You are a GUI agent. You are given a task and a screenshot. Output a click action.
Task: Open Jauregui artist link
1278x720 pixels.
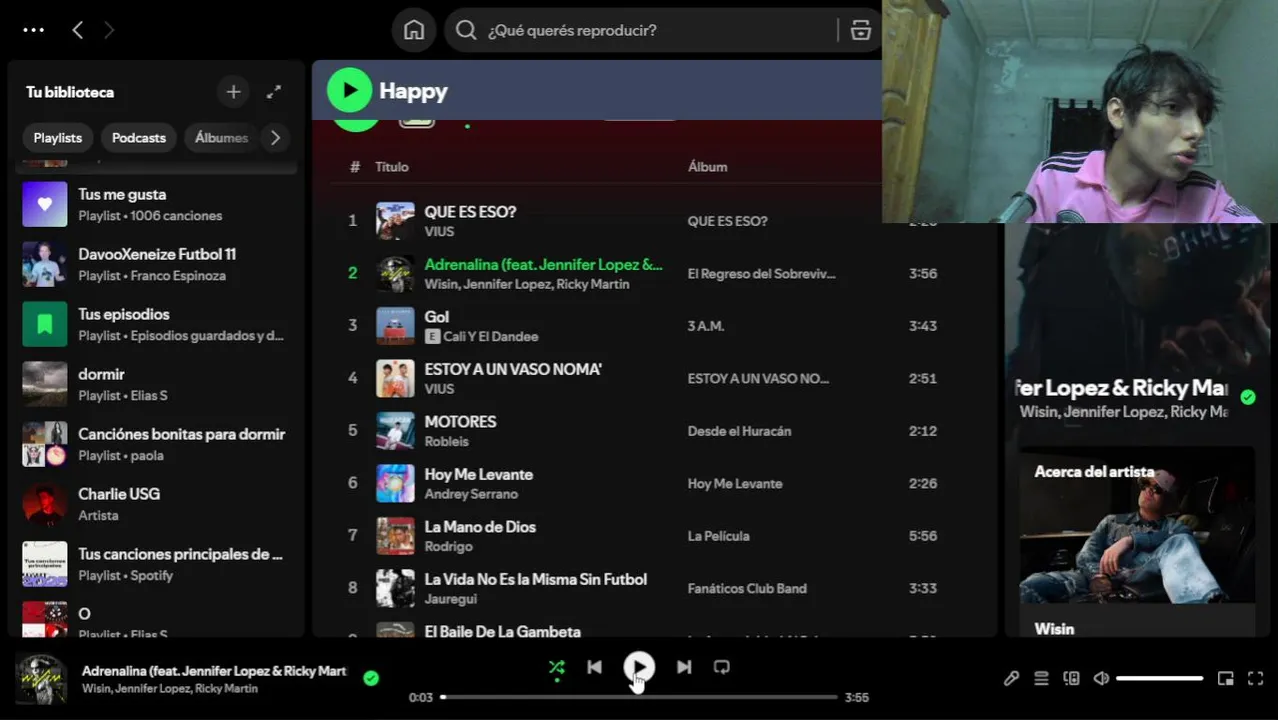450,599
